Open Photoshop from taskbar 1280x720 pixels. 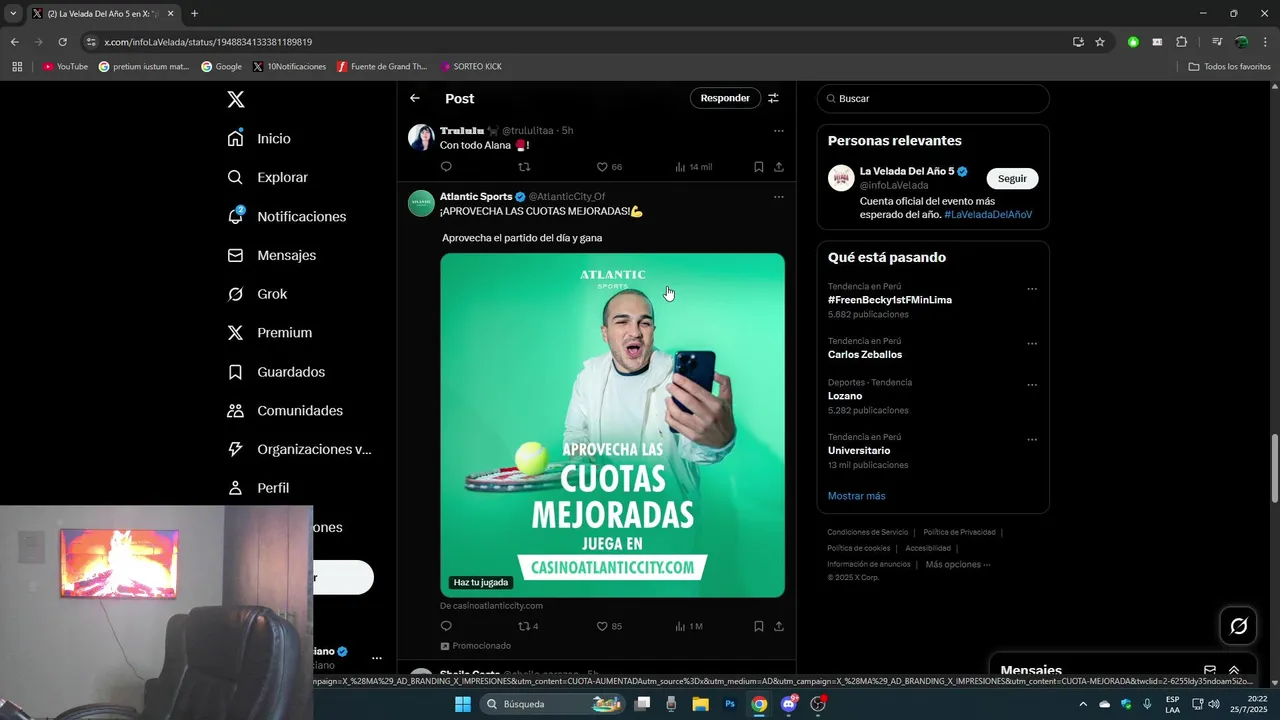pos(730,704)
